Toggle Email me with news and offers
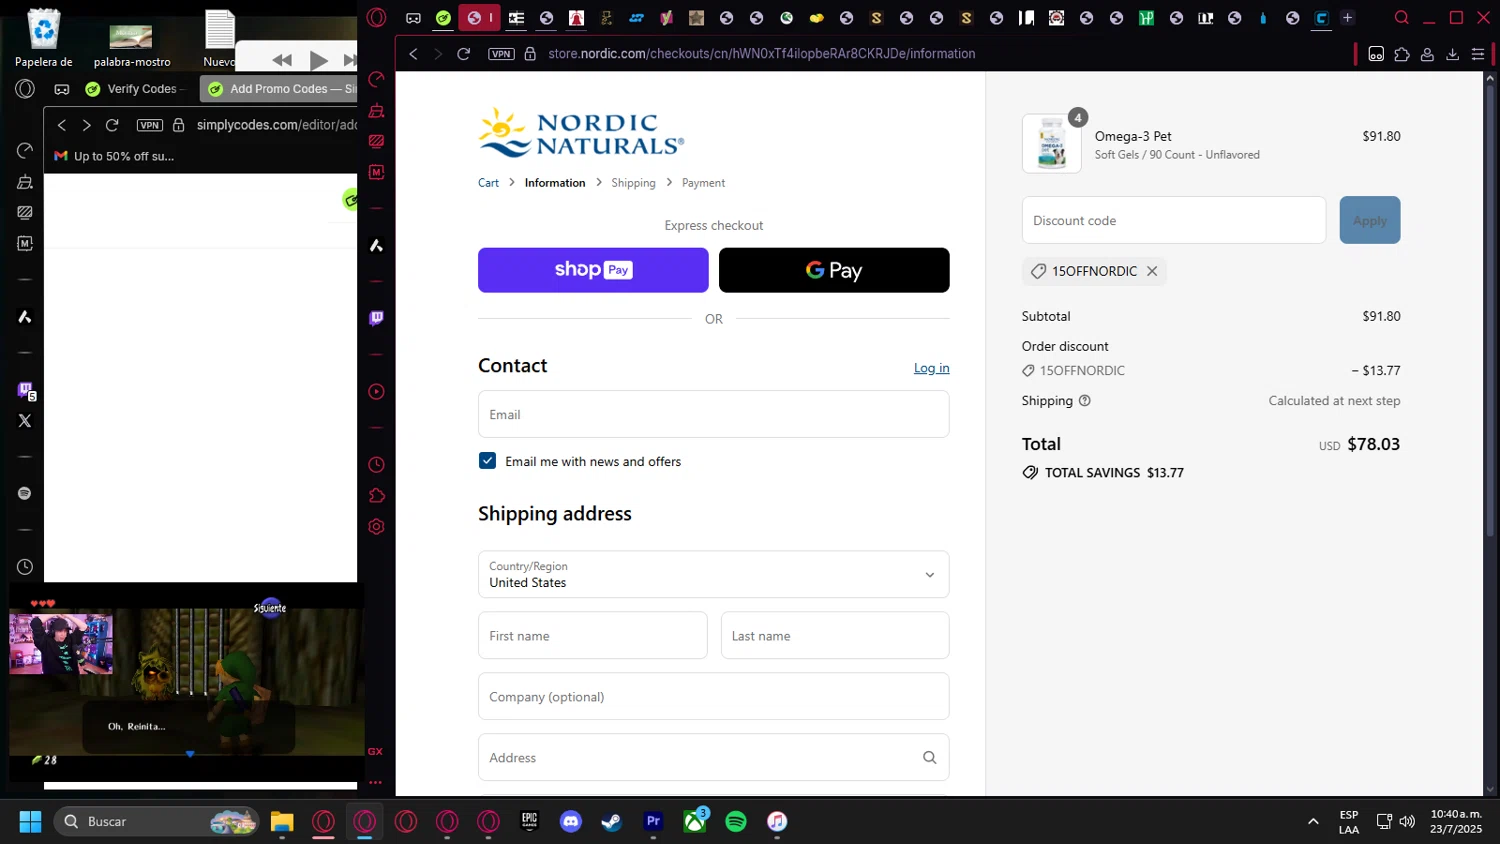 pyautogui.click(x=487, y=461)
